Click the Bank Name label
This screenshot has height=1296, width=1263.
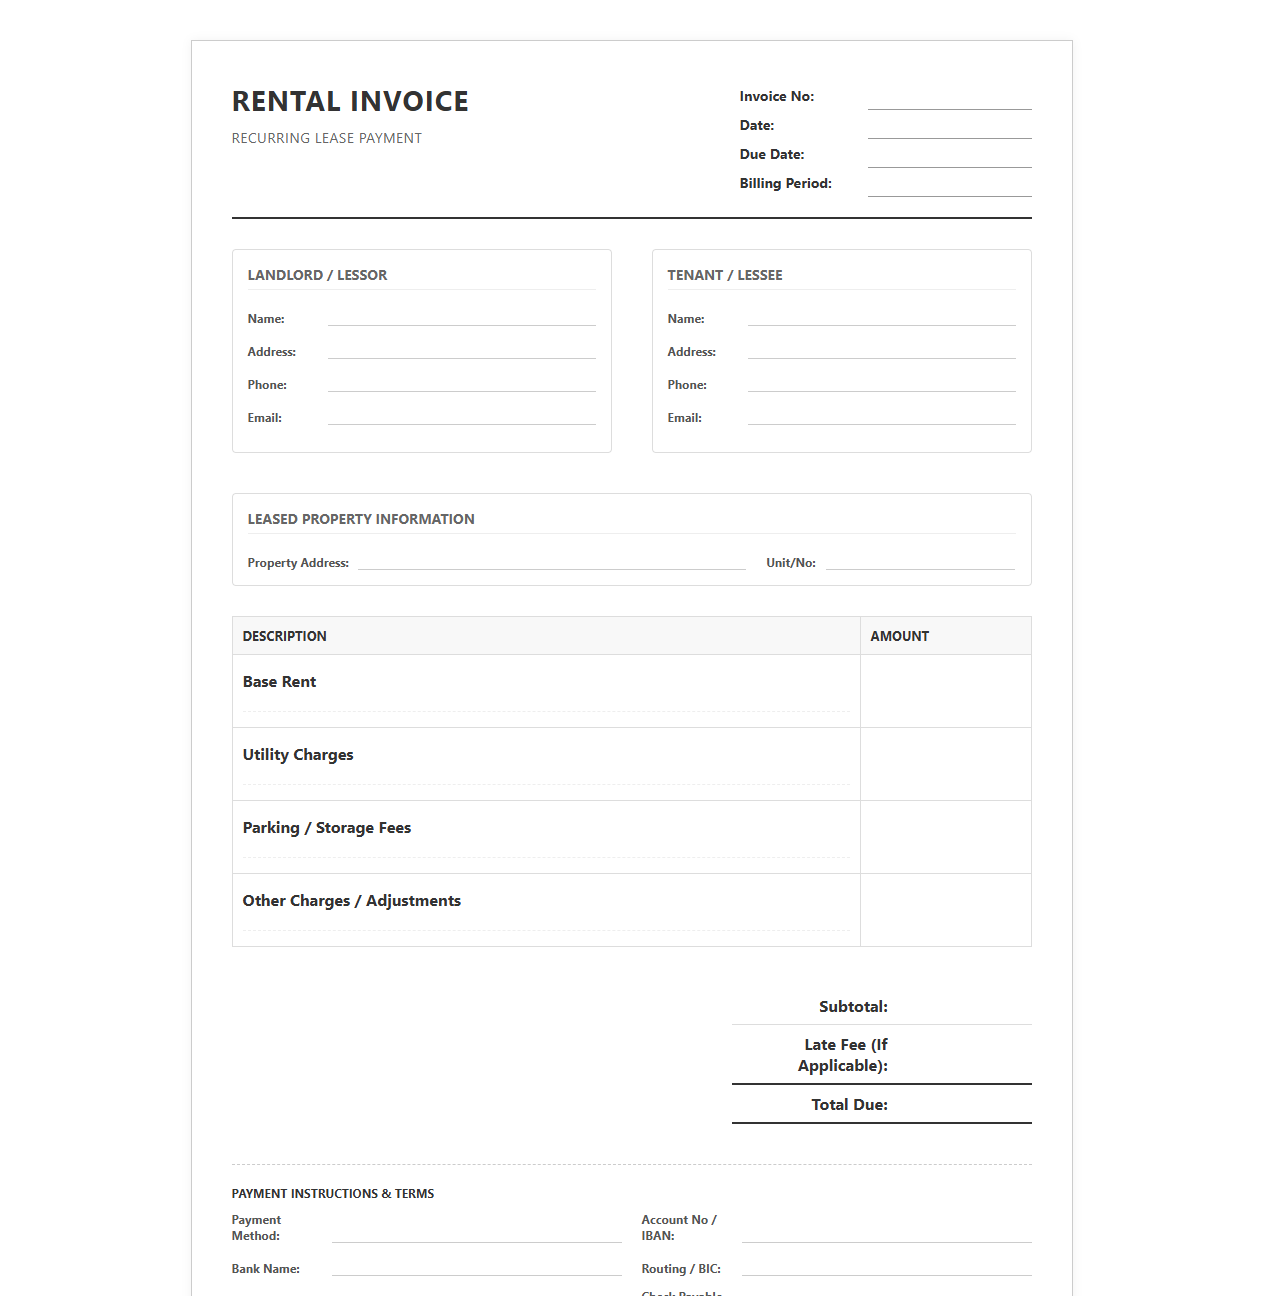266,1269
